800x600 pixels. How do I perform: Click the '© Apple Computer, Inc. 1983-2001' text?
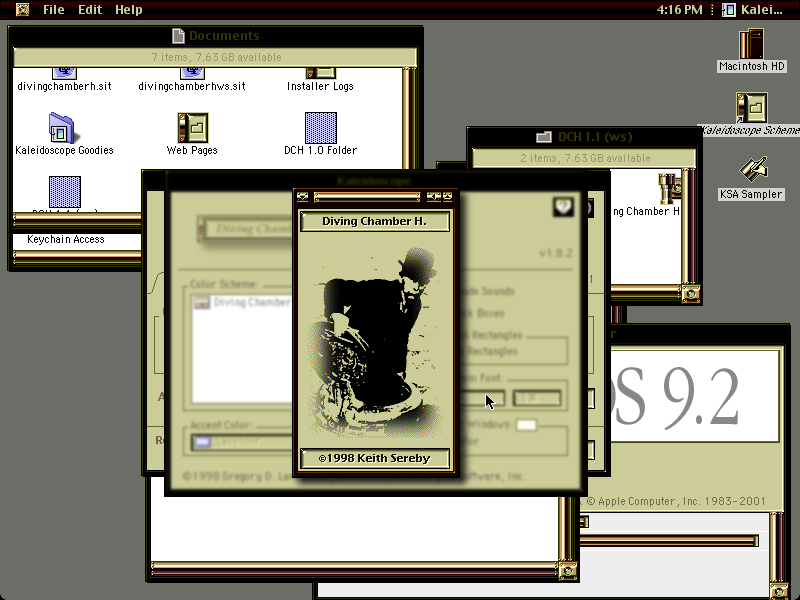(x=676, y=502)
